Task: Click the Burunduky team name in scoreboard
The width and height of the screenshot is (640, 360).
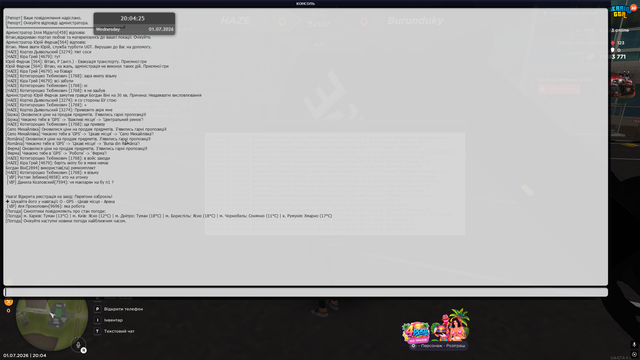Action: tap(415, 20)
